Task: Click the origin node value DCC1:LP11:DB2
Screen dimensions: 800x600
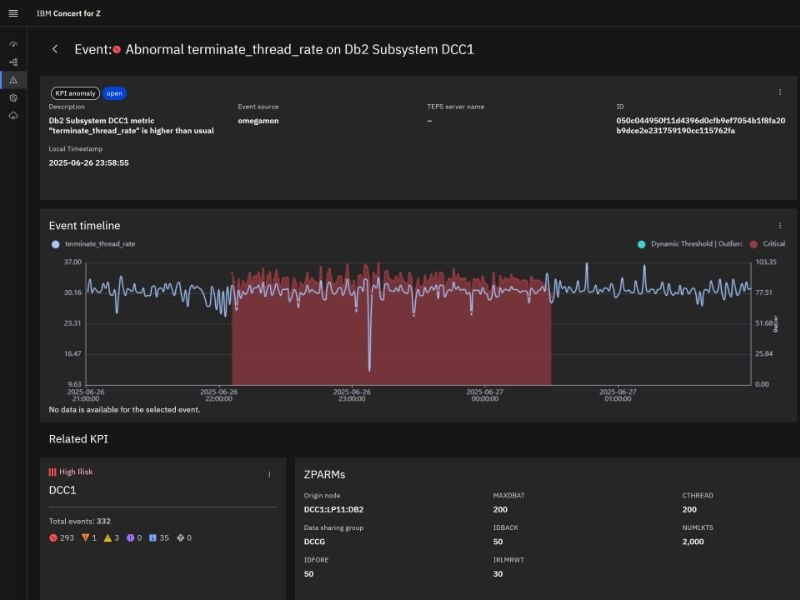Action: (x=334, y=510)
